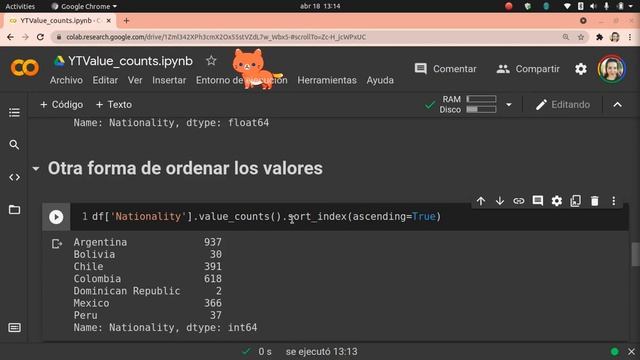
Task: Click the green connection status dot
Action: (x=614, y=351)
